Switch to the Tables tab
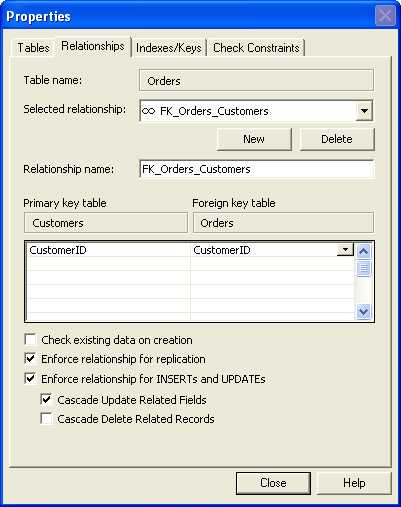The height and width of the screenshot is (507, 401). [x=33, y=48]
